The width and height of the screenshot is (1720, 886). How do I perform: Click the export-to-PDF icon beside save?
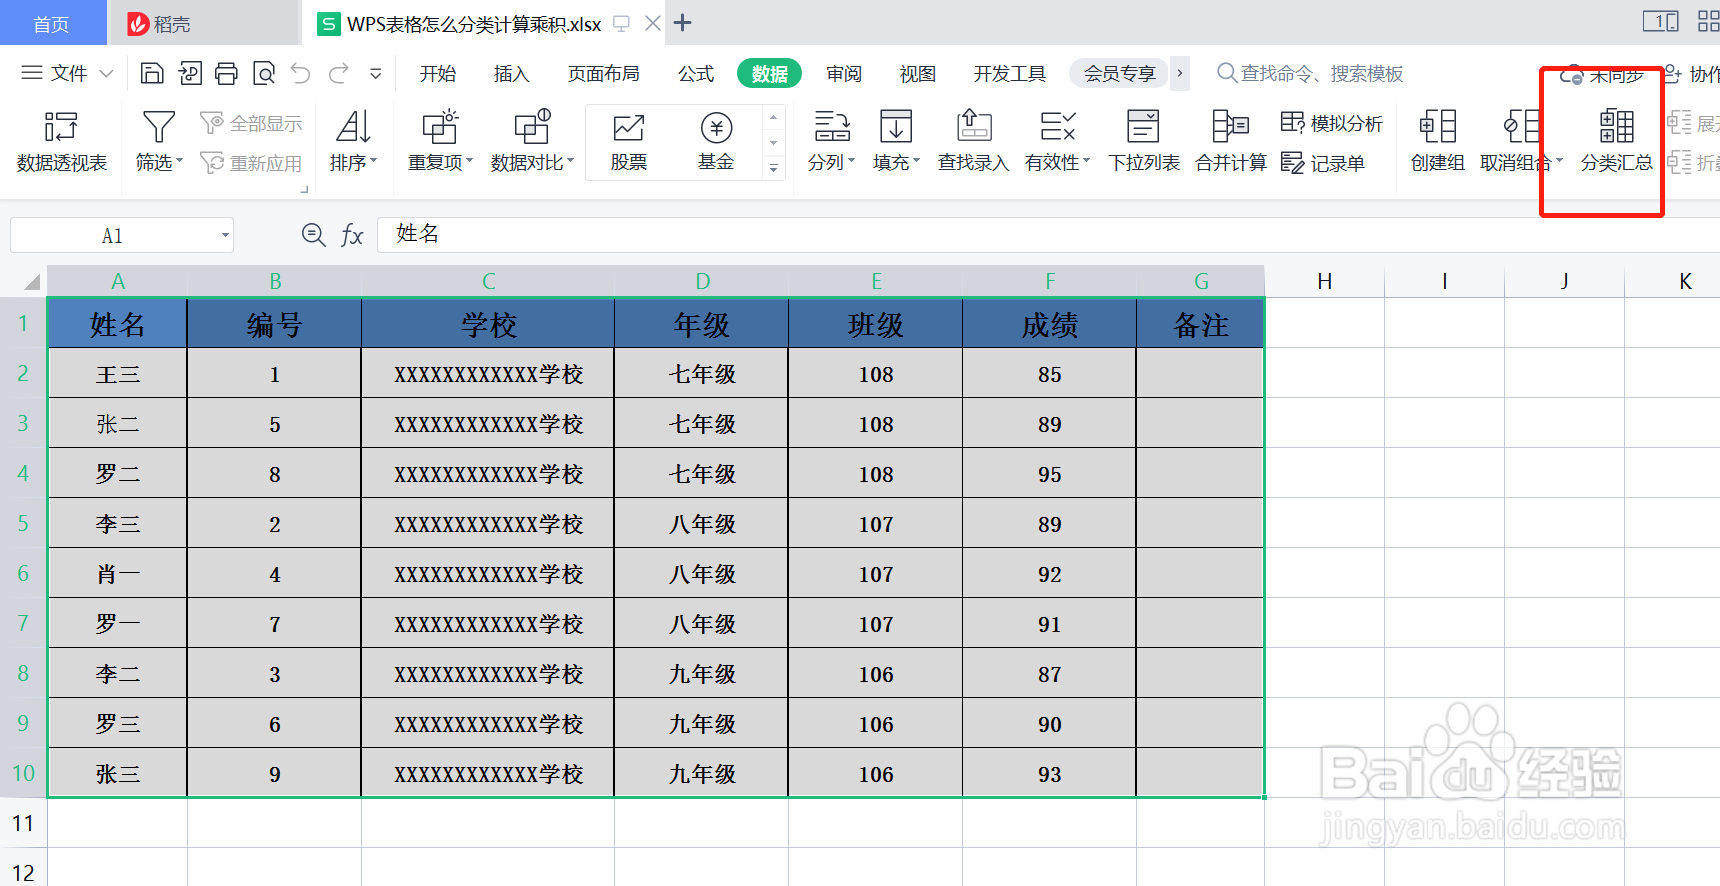pos(190,73)
